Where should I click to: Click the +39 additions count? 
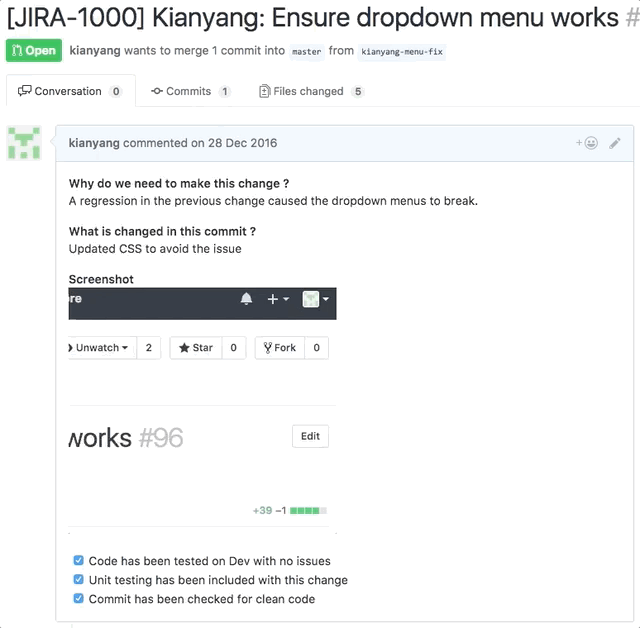(262, 510)
